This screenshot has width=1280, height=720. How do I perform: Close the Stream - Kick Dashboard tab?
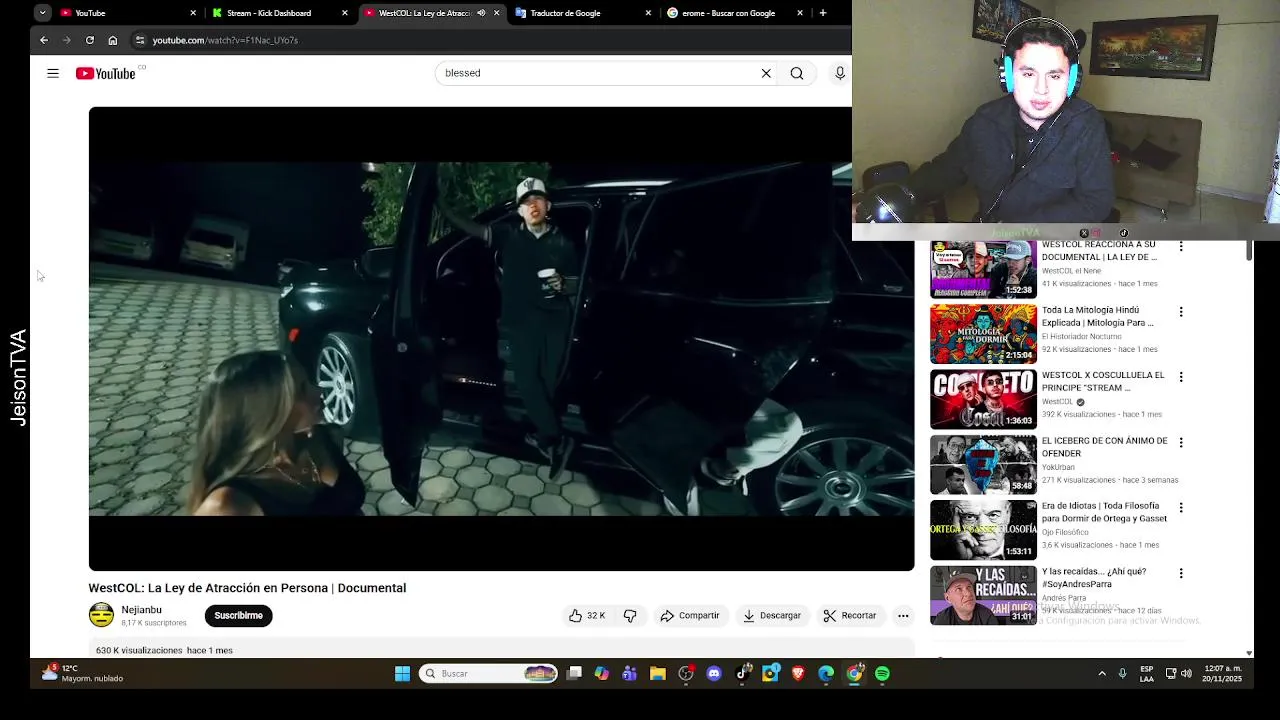click(345, 13)
